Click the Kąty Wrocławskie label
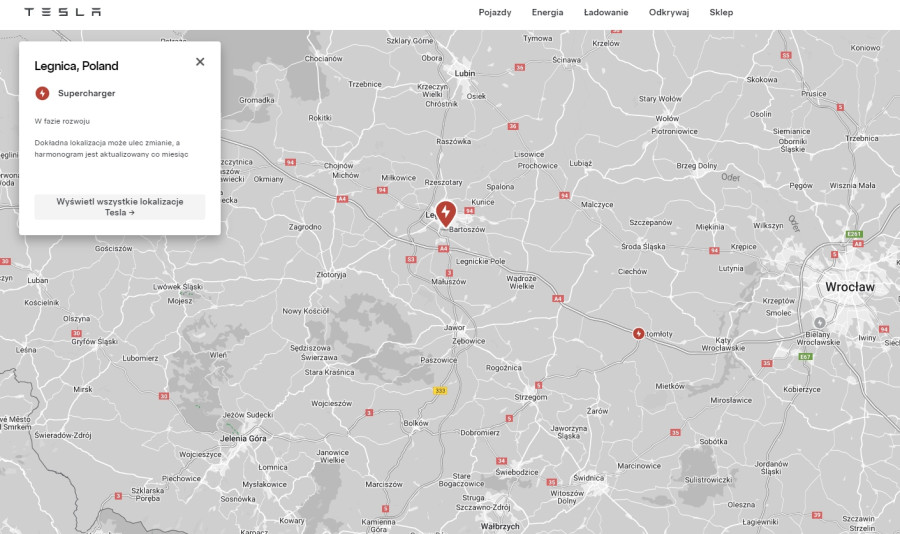The image size is (900, 534). [x=723, y=344]
